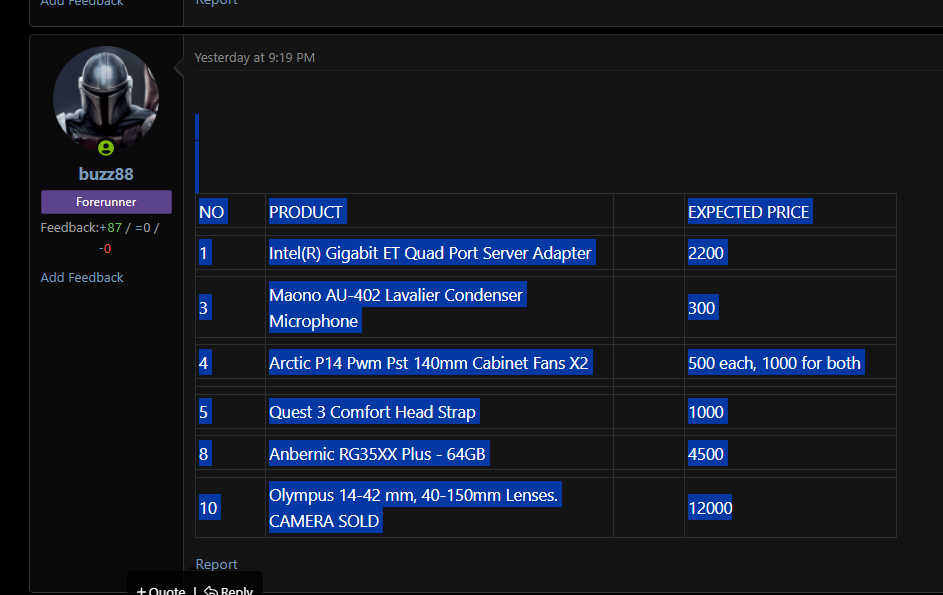This screenshot has height=595, width=943.
Task: Click row number 1 in the table
Action: click(204, 253)
